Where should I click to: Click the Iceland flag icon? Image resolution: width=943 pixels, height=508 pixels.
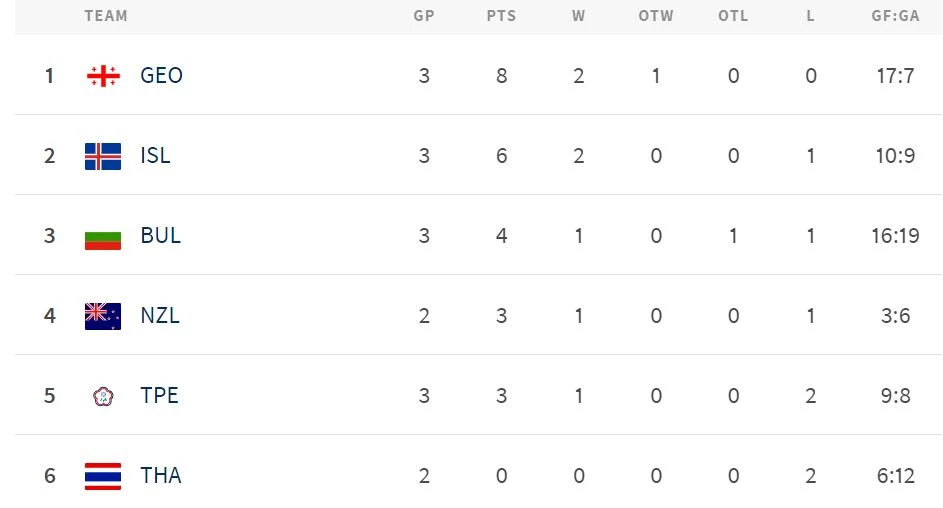(x=103, y=156)
